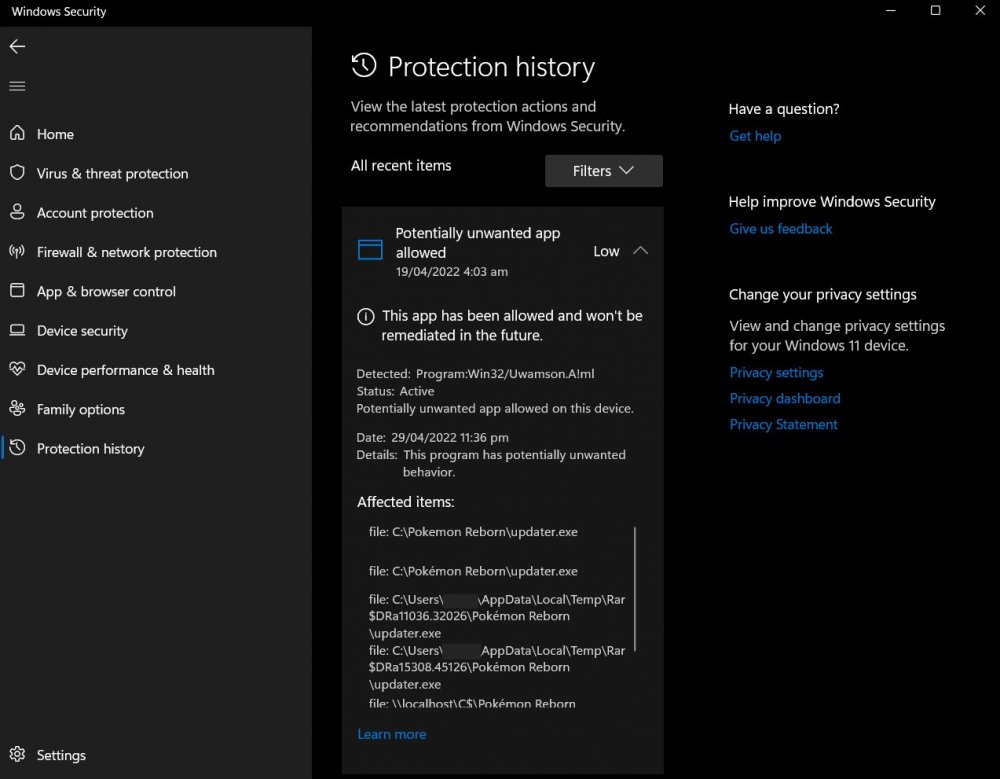Click Learn more about this threat
This screenshot has height=779, width=1000.
coord(392,734)
